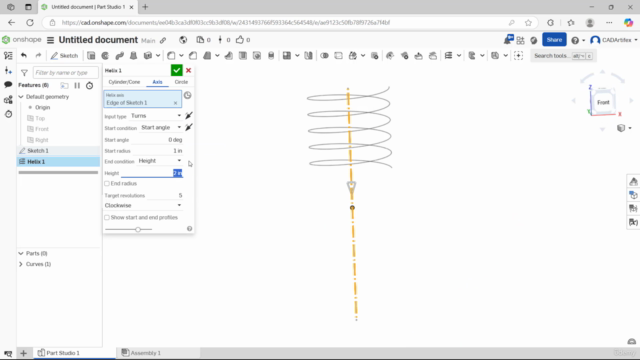Select the Hole tool icon
This screenshot has height=360, width=640.
click(x=257, y=56)
